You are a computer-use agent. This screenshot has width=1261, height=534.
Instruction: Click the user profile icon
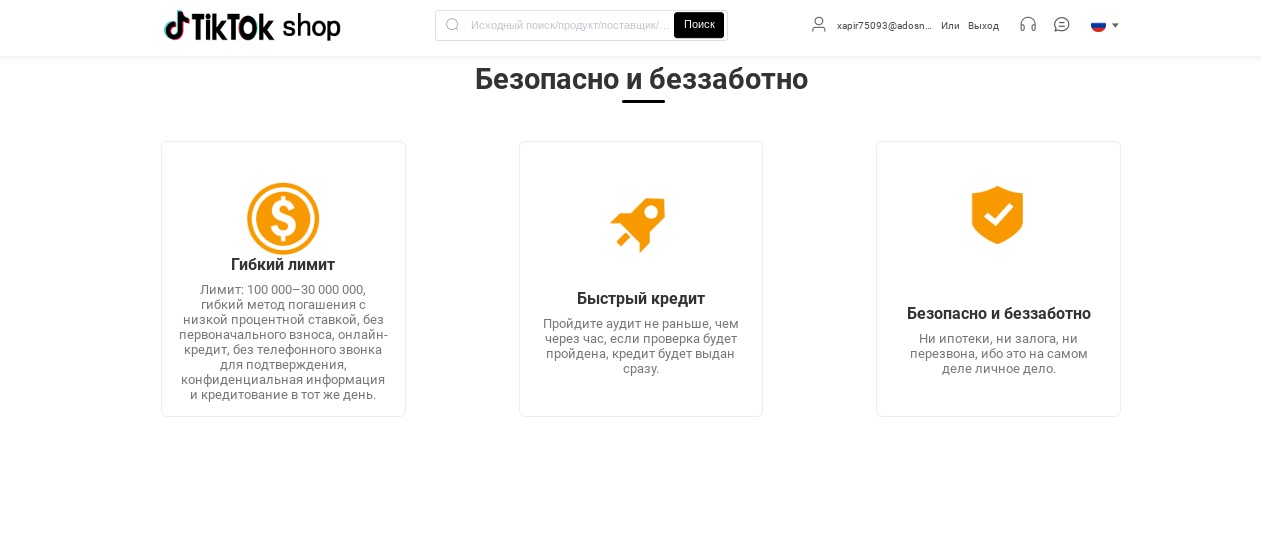(819, 25)
